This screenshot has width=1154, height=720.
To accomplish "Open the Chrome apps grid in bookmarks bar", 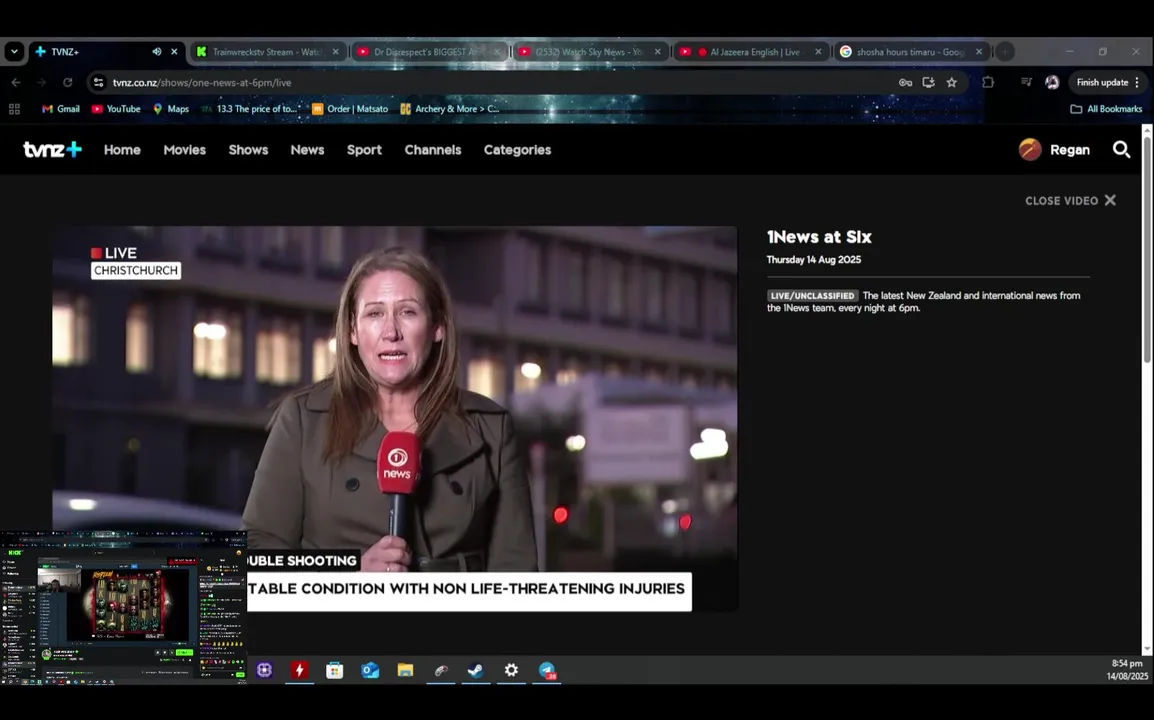I will pos(14,109).
